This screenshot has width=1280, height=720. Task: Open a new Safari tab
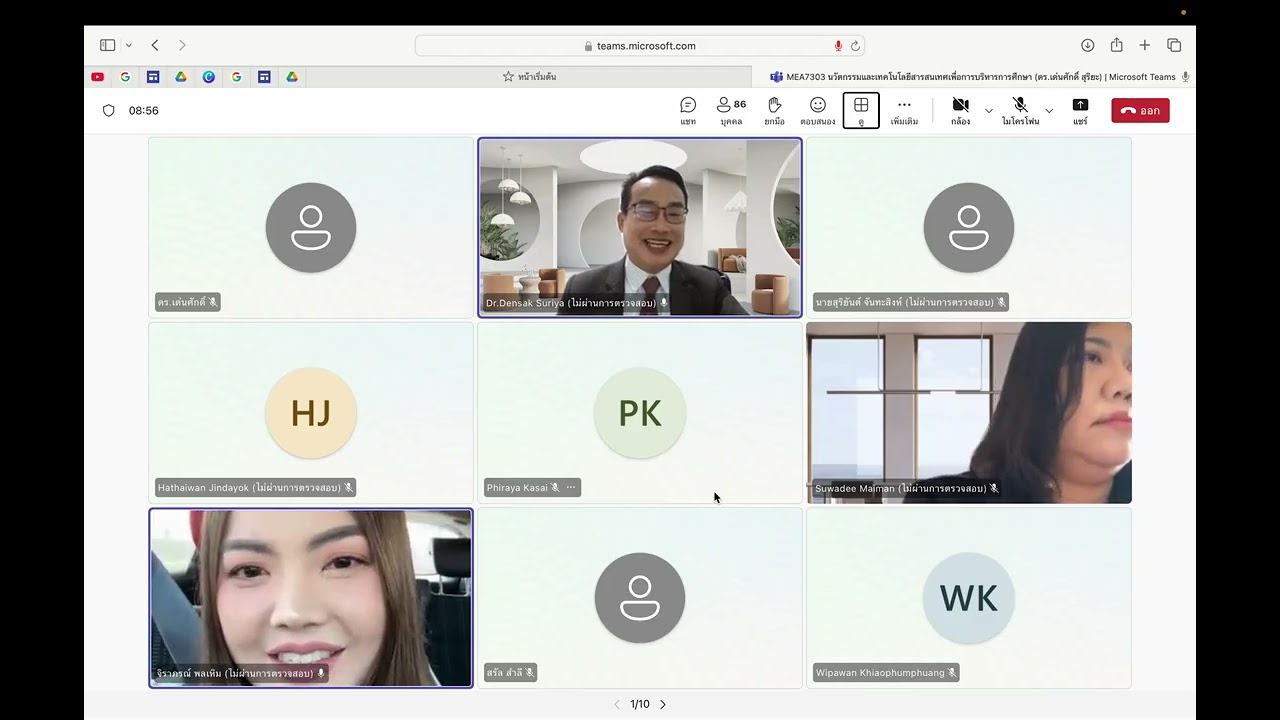(x=1145, y=45)
